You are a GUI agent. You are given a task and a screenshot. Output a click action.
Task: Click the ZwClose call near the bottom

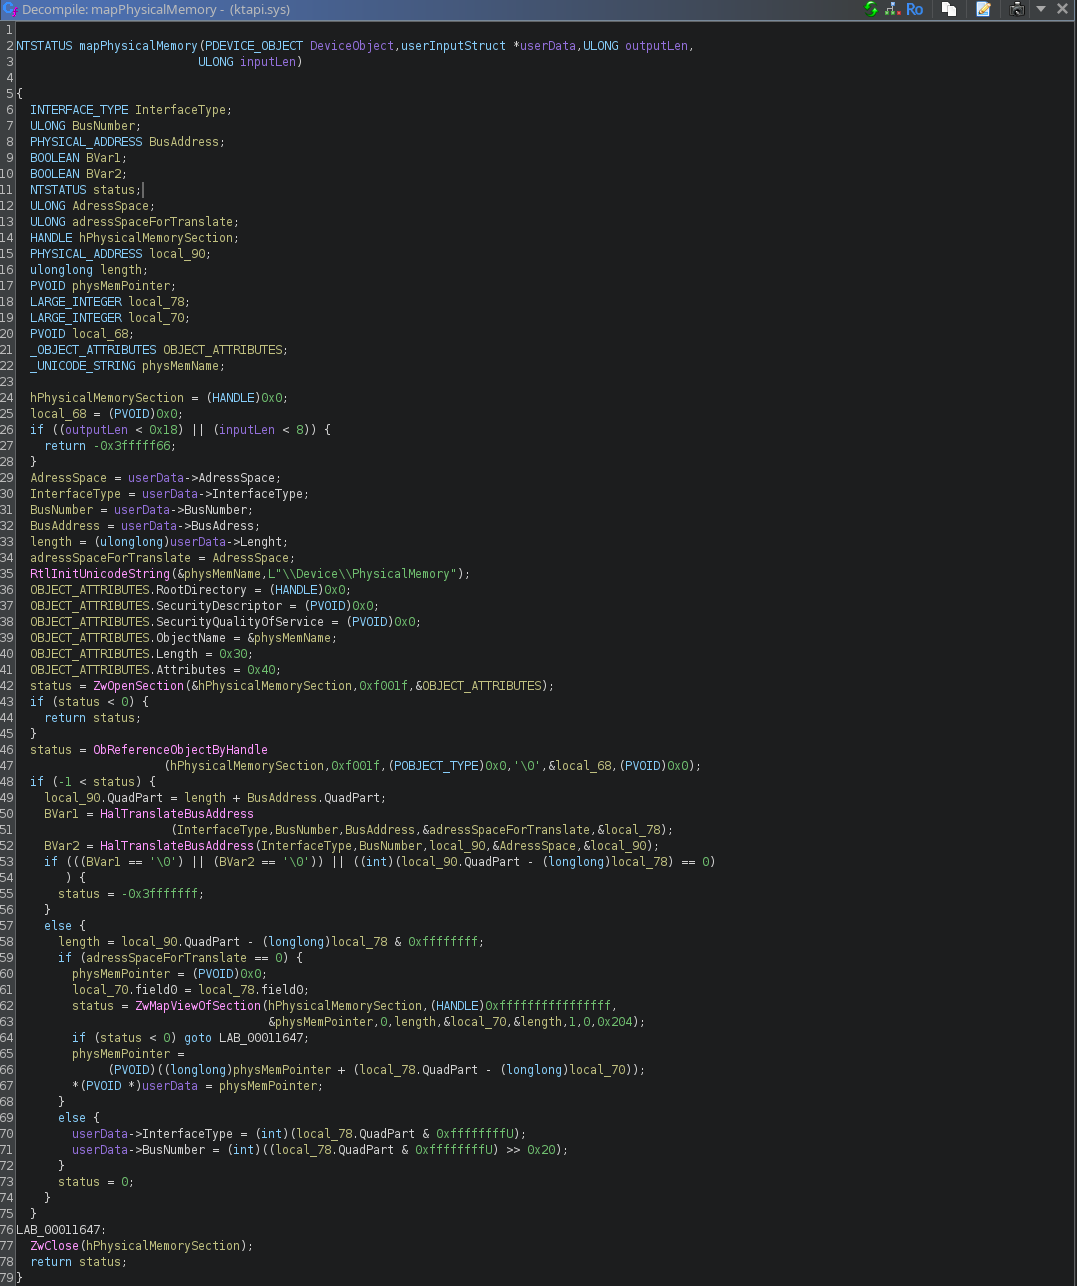pos(54,1246)
